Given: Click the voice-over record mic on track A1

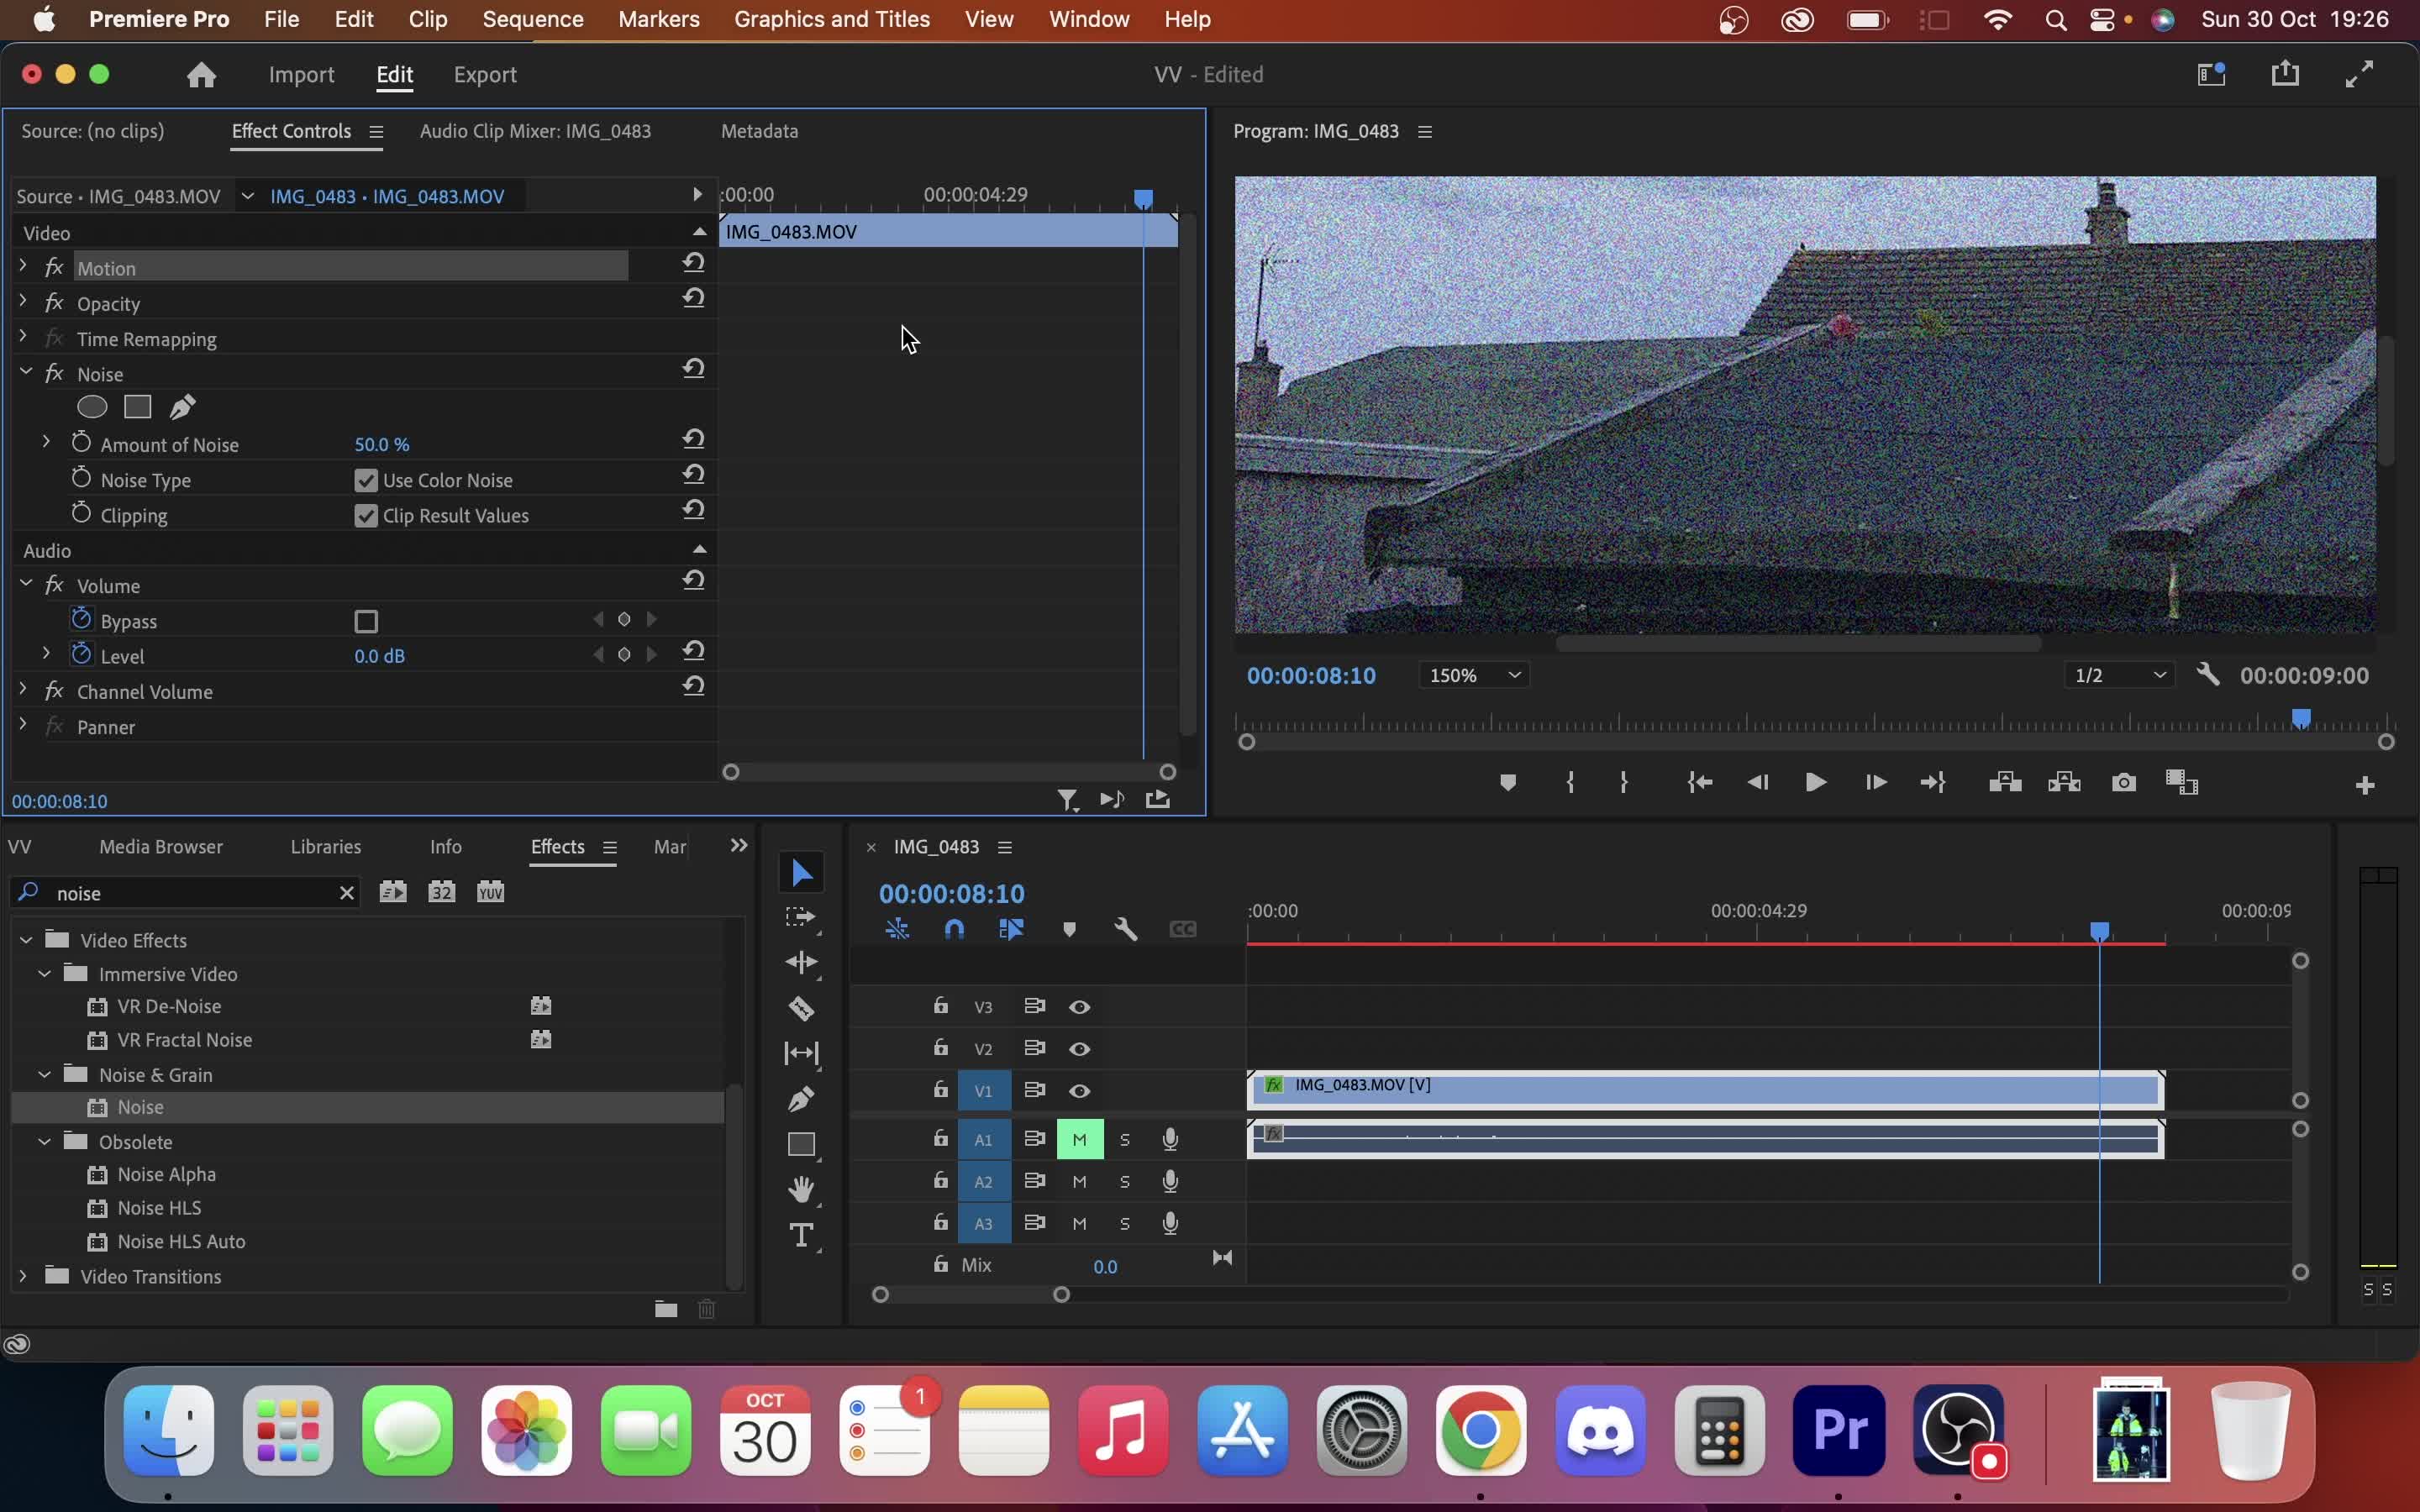Looking at the screenshot, I should [1169, 1138].
